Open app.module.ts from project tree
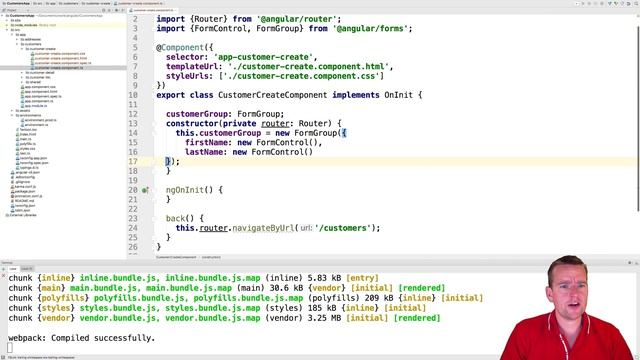640x360 pixels. 34,106
